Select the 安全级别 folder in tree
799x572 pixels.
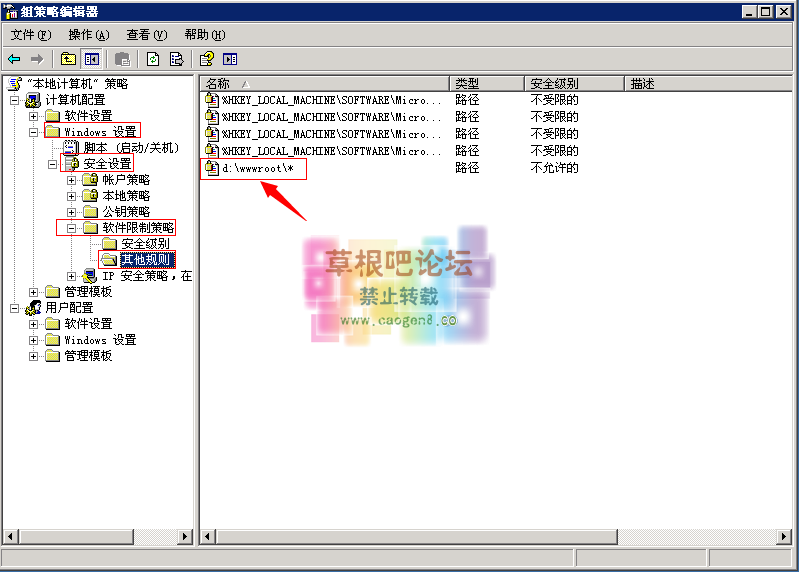[144, 244]
